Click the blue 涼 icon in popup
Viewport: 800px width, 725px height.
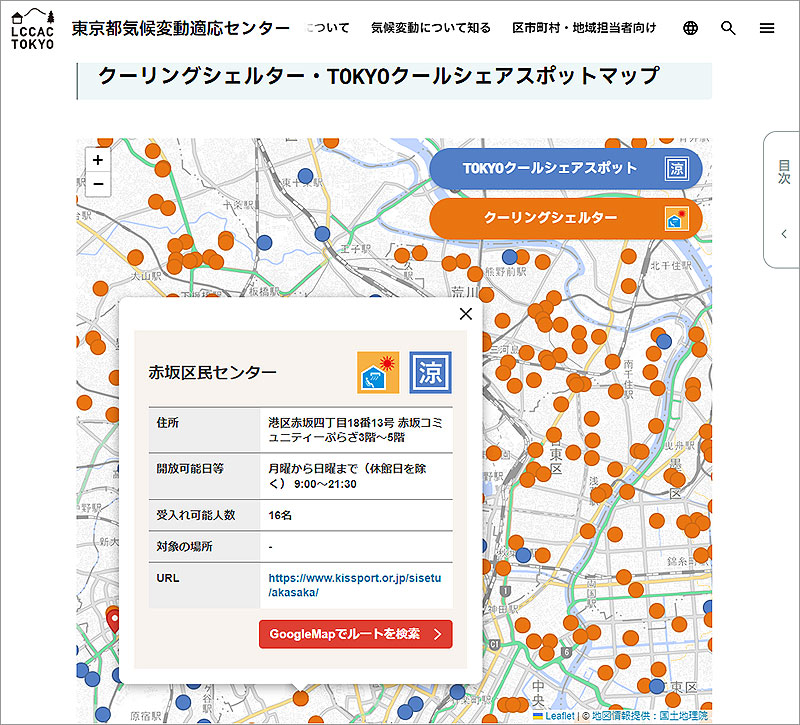point(431,372)
